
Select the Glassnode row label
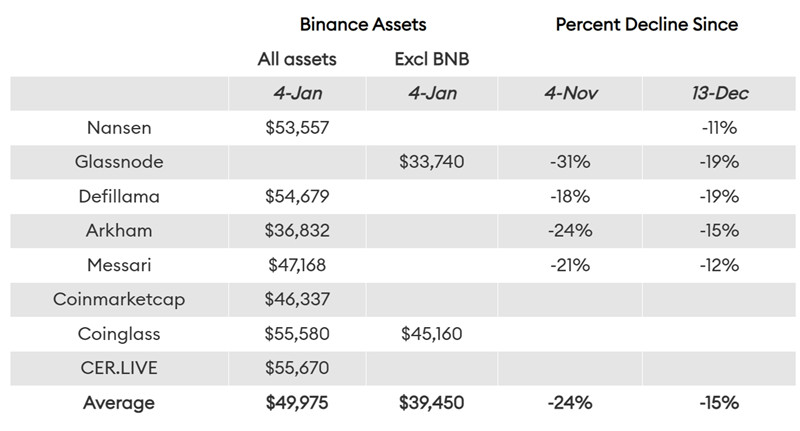point(120,162)
